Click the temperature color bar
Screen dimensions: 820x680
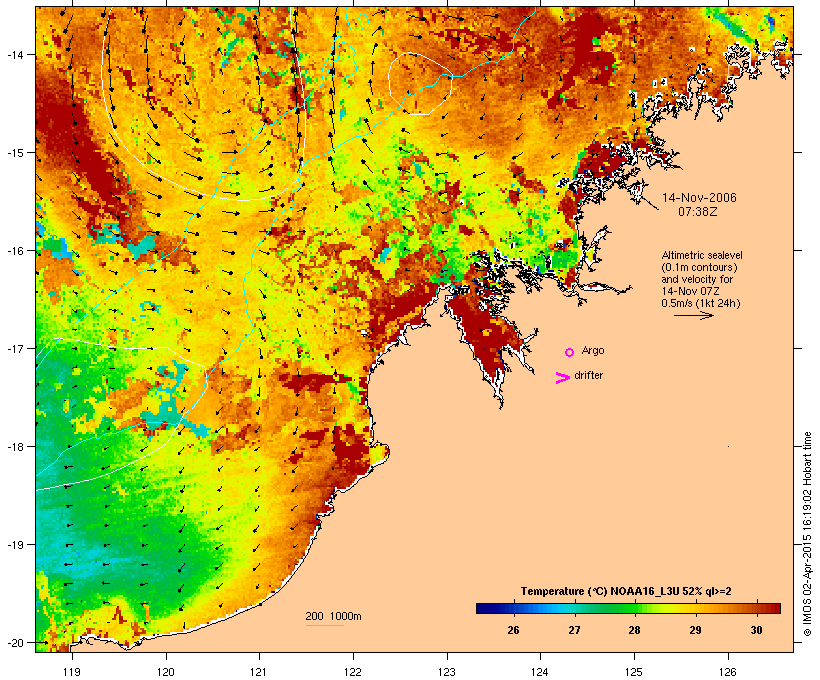(628, 608)
